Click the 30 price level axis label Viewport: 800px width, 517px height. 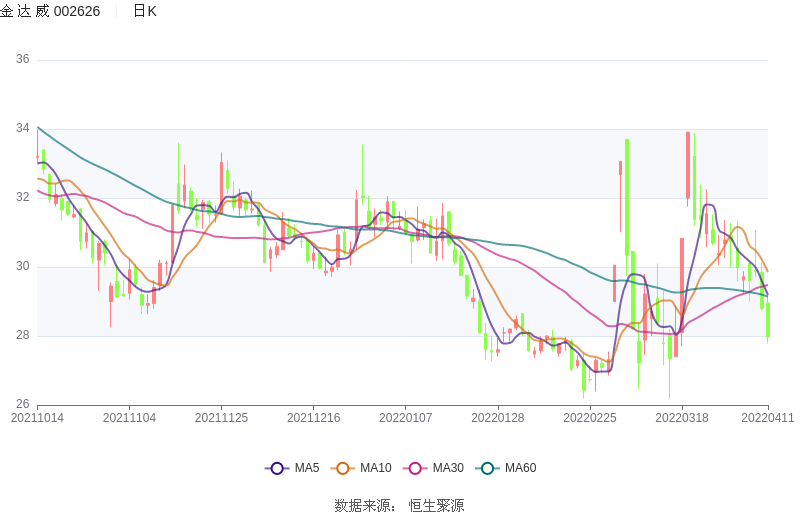22,267
